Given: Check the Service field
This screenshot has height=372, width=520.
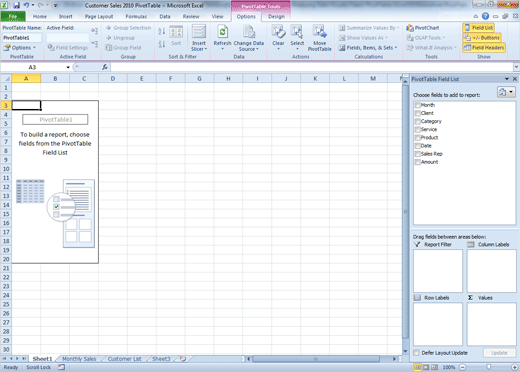Looking at the screenshot, I should click(417, 129).
